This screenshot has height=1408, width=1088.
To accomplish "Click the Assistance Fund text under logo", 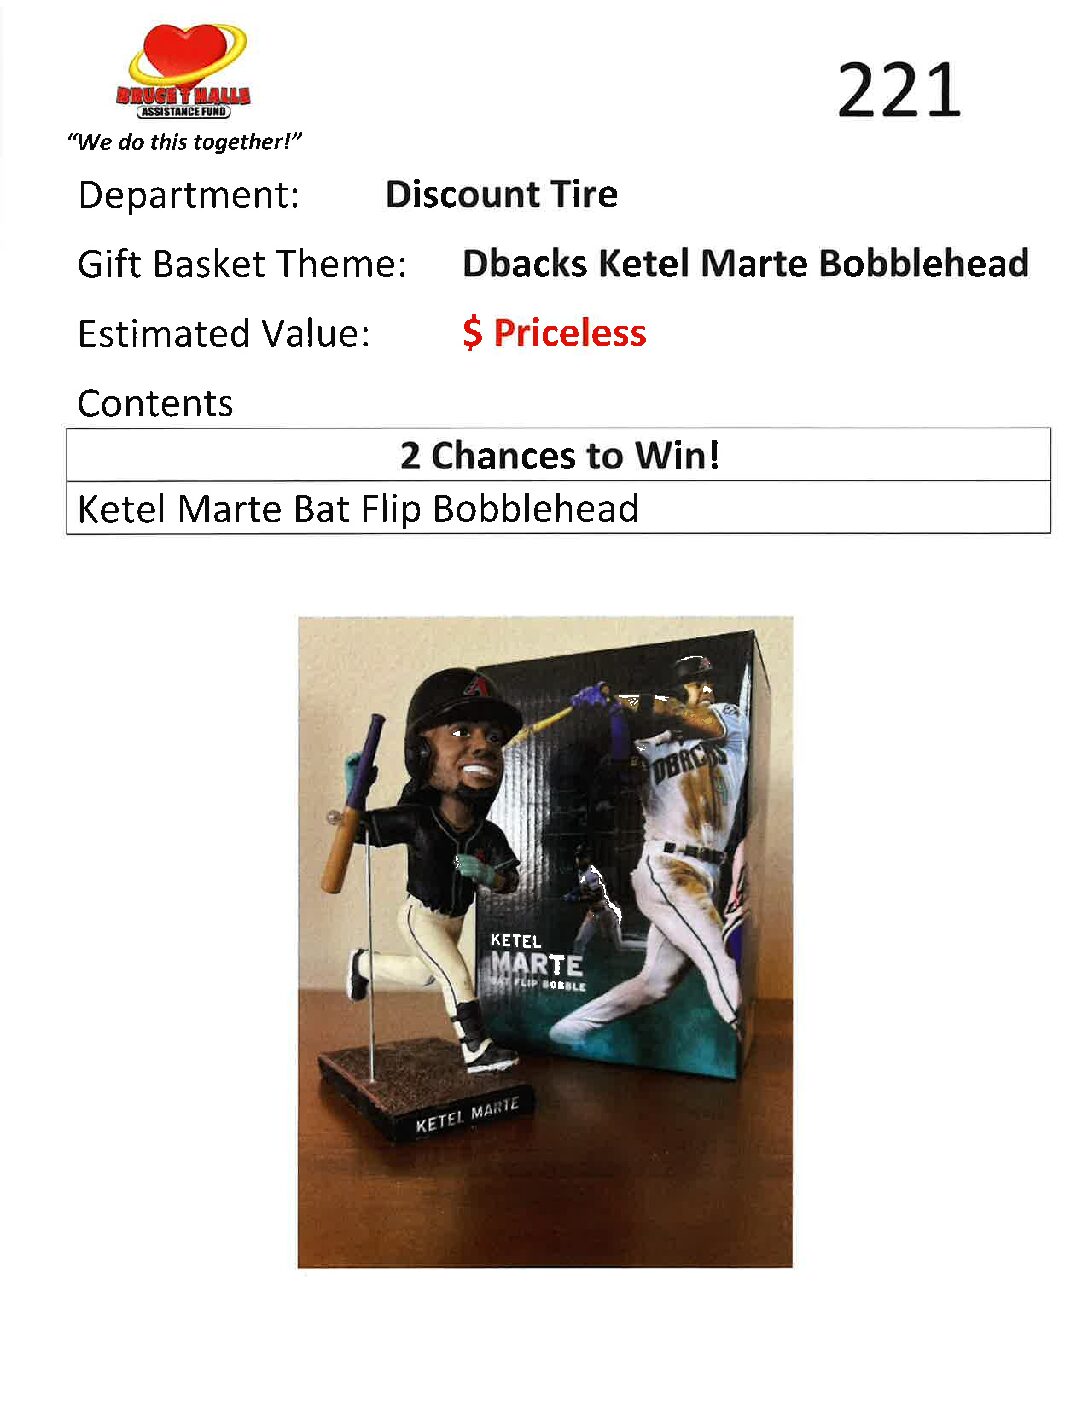I will 184,112.
